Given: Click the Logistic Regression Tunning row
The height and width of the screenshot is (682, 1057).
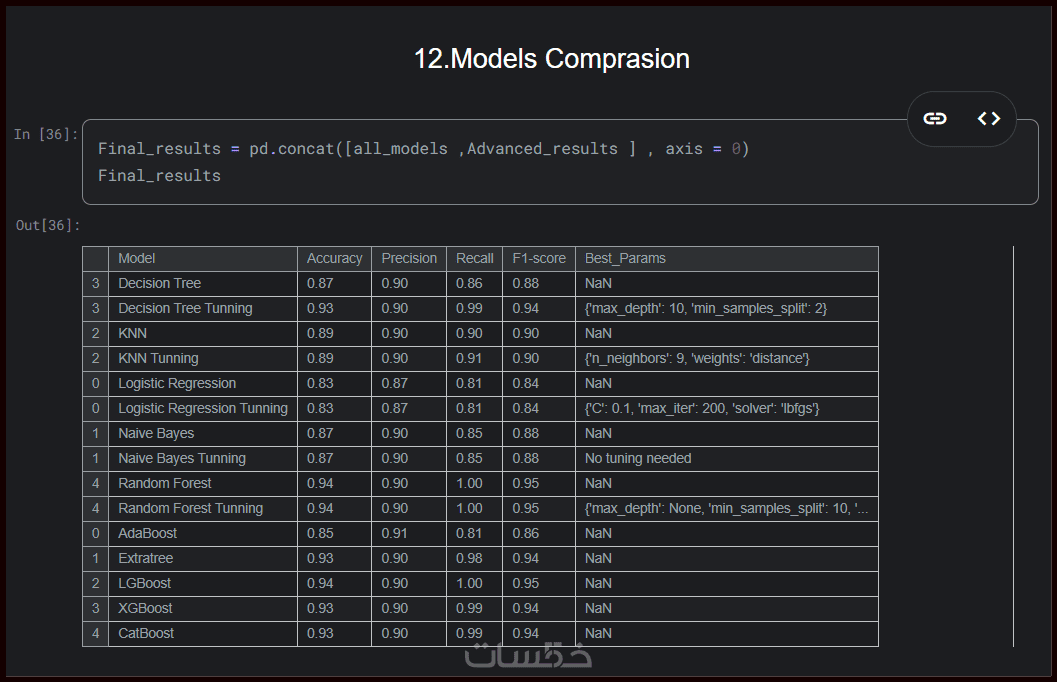Looking at the screenshot, I should tap(203, 408).
